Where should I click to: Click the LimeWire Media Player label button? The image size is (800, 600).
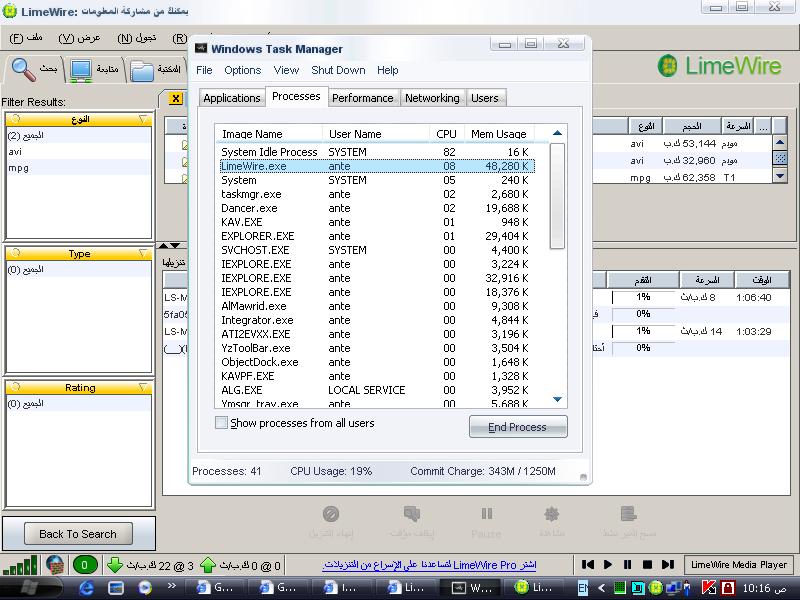click(x=739, y=565)
